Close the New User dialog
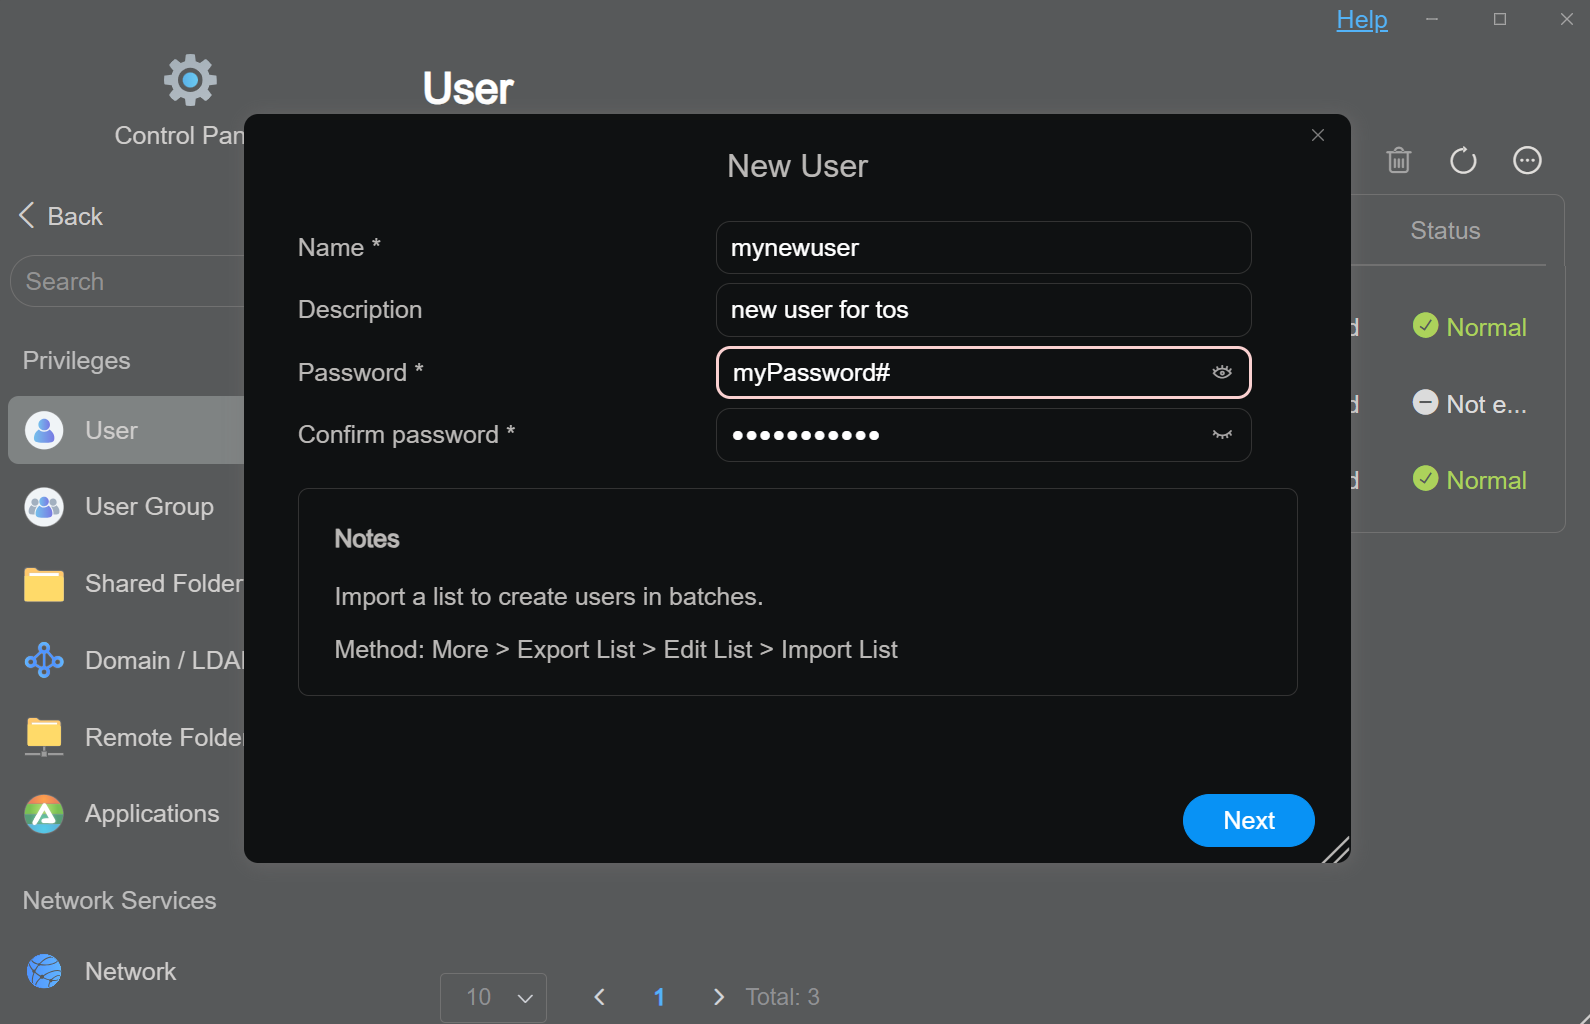This screenshot has width=1590, height=1024. point(1318,135)
